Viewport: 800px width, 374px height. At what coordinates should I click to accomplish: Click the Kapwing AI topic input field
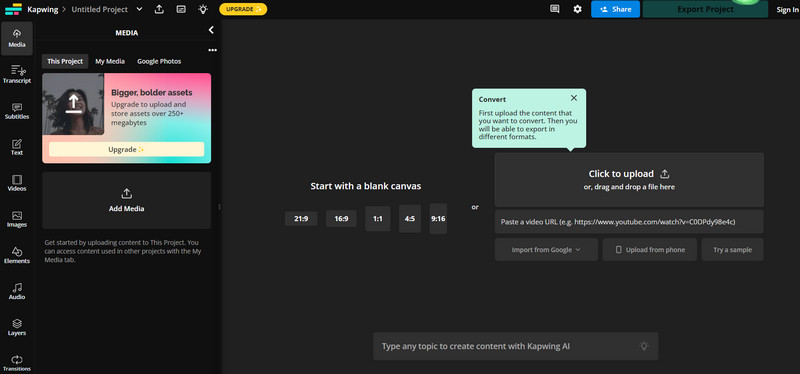coord(516,346)
